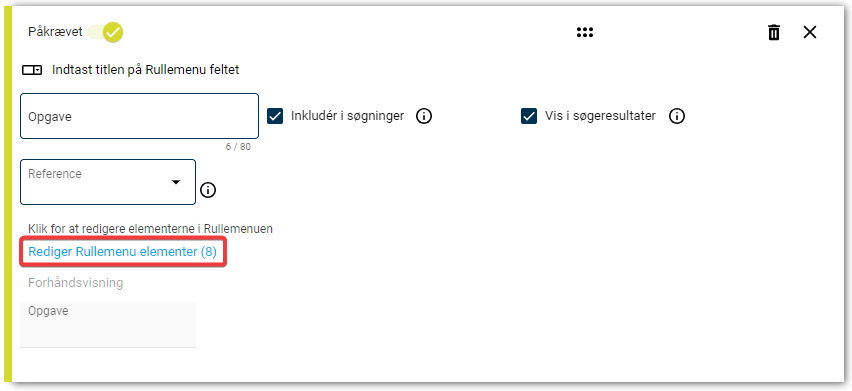Image resolution: width=852 pixels, height=391 pixels.
Task: Uncheck Vis i søgeresultater checkbox
Action: [529, 116]
